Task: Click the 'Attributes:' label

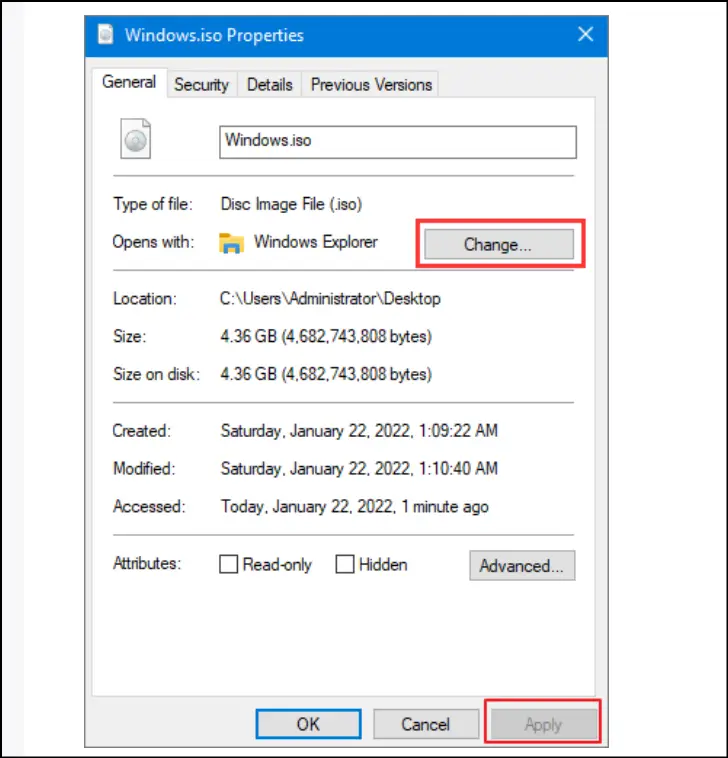Action: tap(147, 563)
